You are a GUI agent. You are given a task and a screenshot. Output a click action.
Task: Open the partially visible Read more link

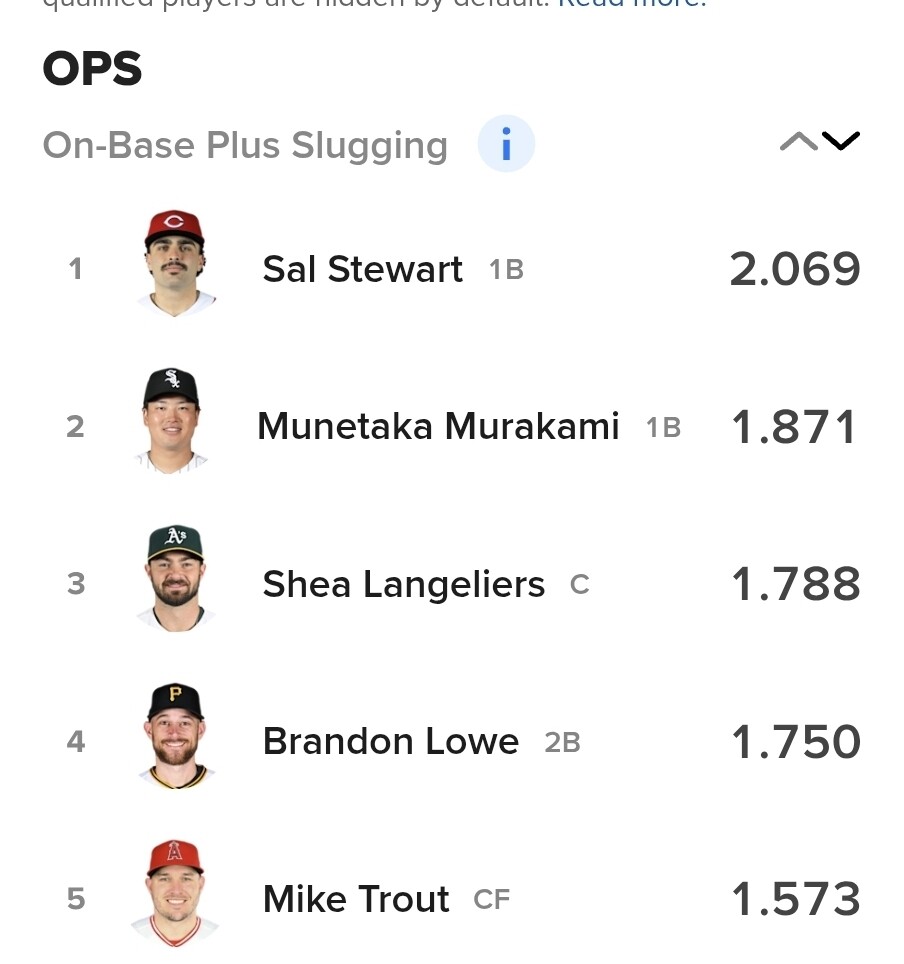point(632,4)
